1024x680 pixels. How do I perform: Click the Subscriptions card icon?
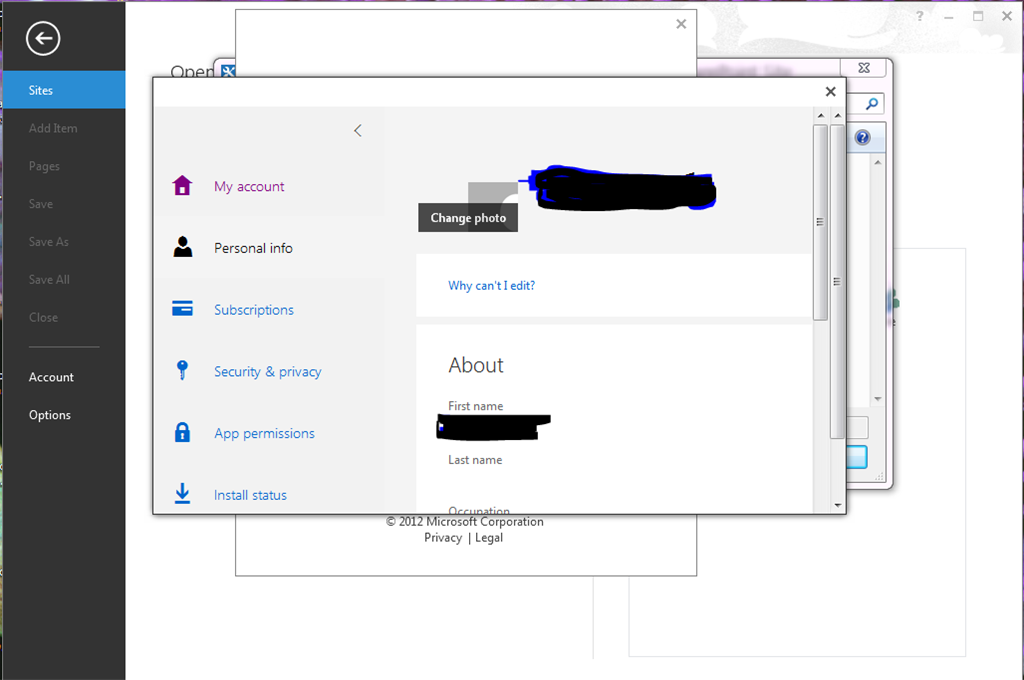point(182,308)
